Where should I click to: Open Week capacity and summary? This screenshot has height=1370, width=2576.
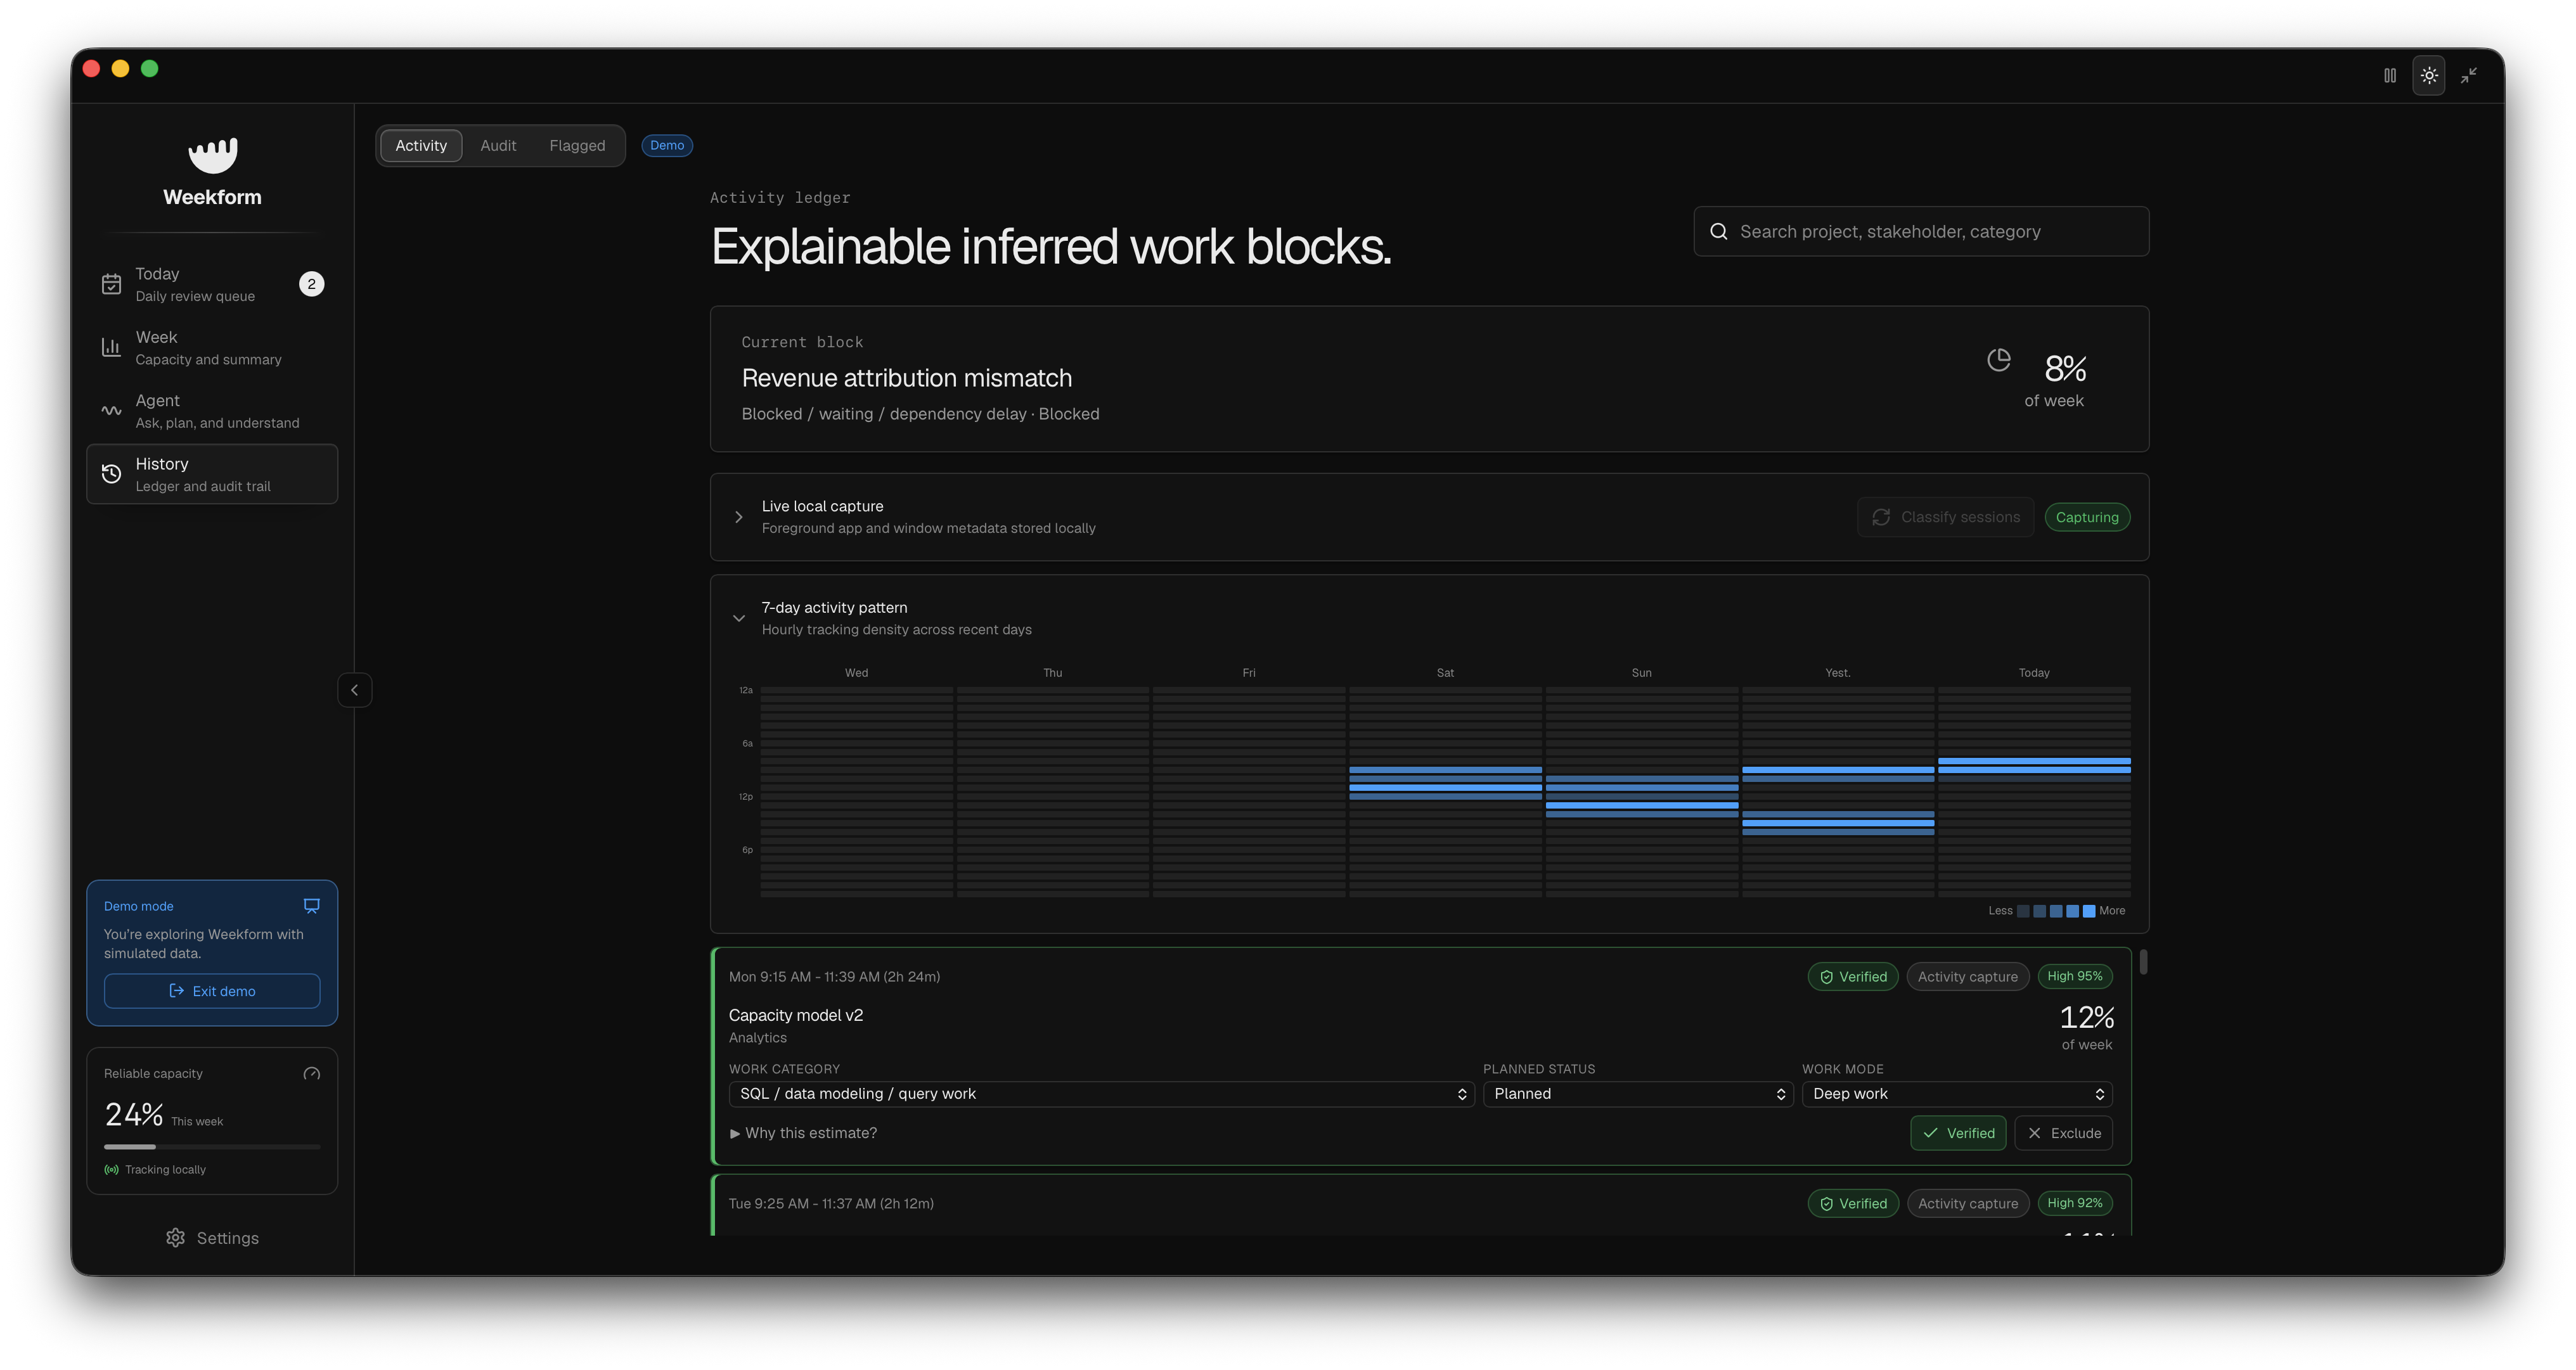(212, 347)
